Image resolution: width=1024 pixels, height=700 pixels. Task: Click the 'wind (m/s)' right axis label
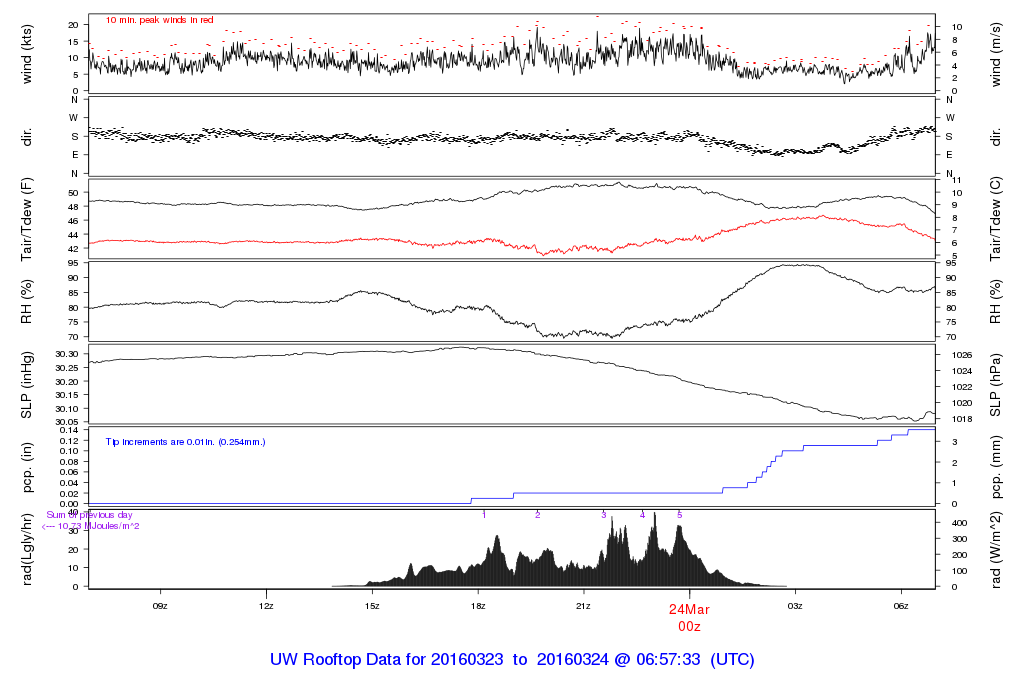pos(996,55)
